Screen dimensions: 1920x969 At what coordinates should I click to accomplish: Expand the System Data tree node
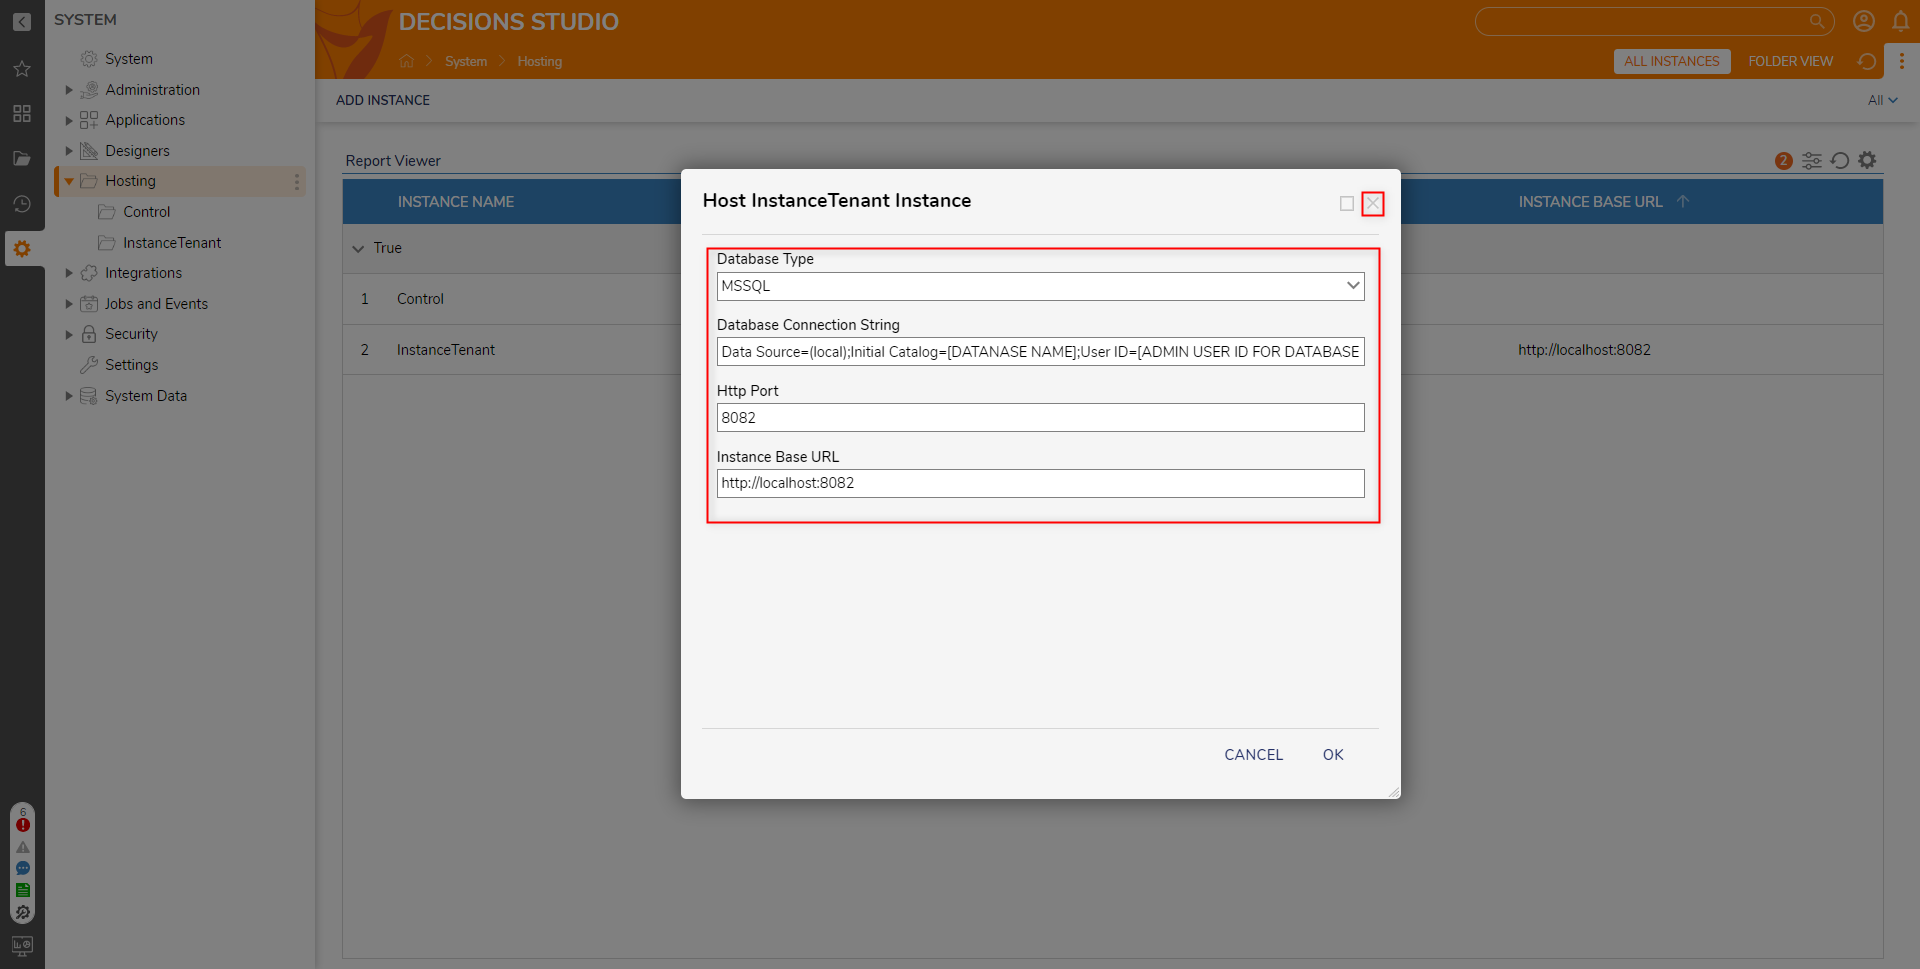[x=69, y=396]
